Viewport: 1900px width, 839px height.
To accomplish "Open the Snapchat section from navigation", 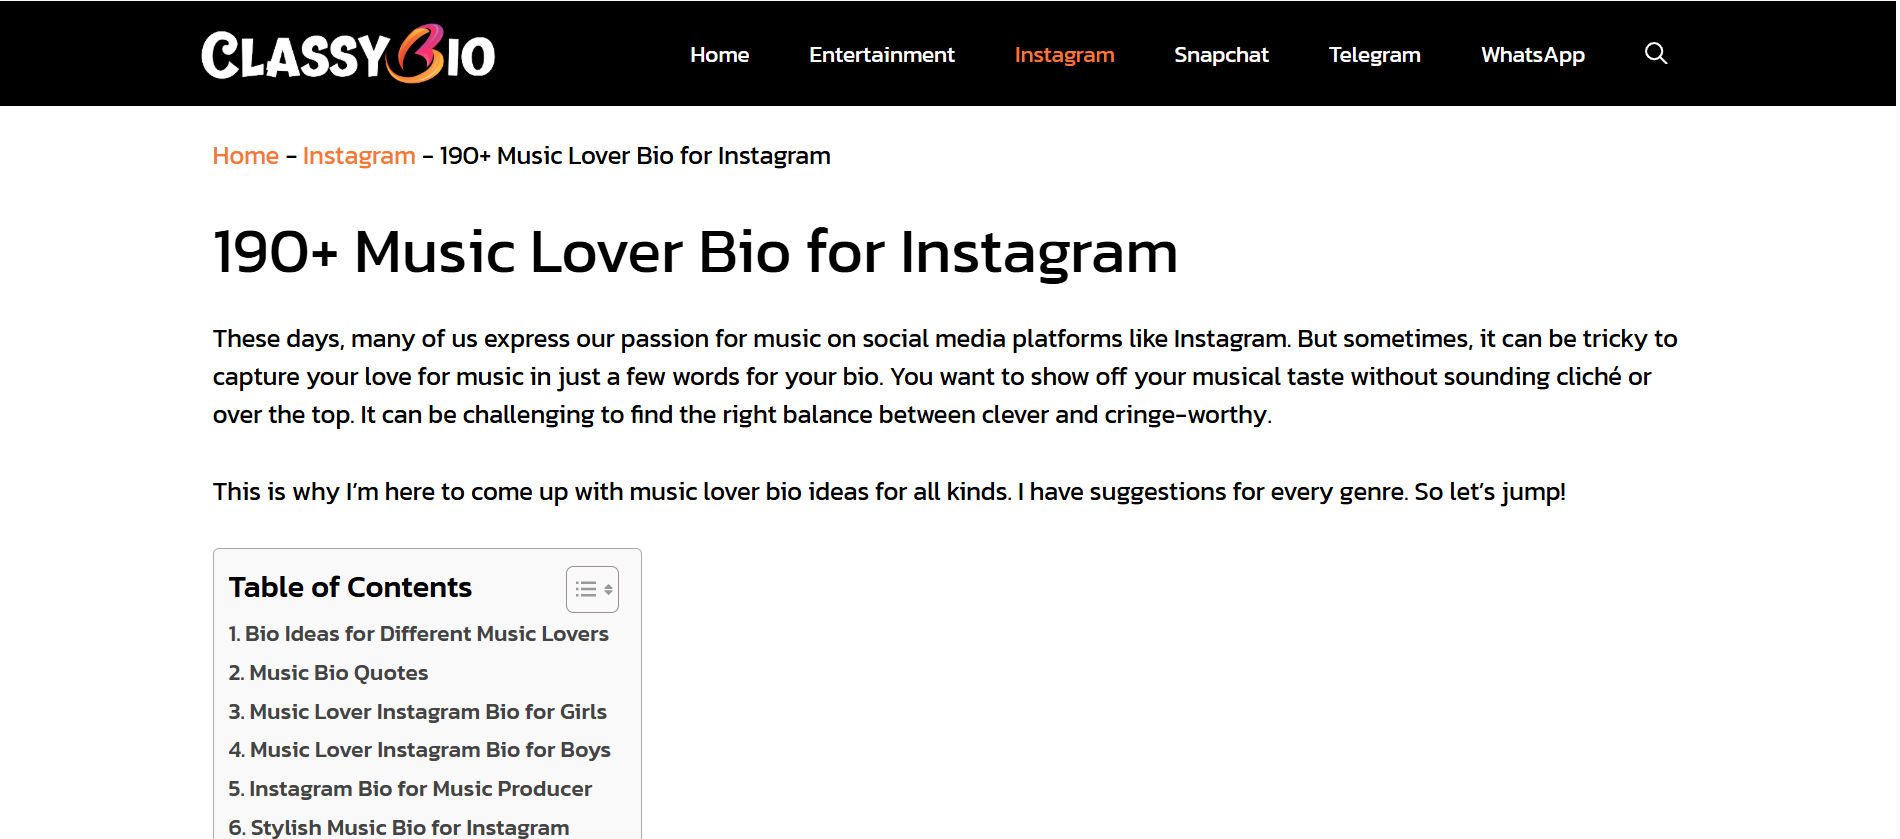I will [1221, 55].
